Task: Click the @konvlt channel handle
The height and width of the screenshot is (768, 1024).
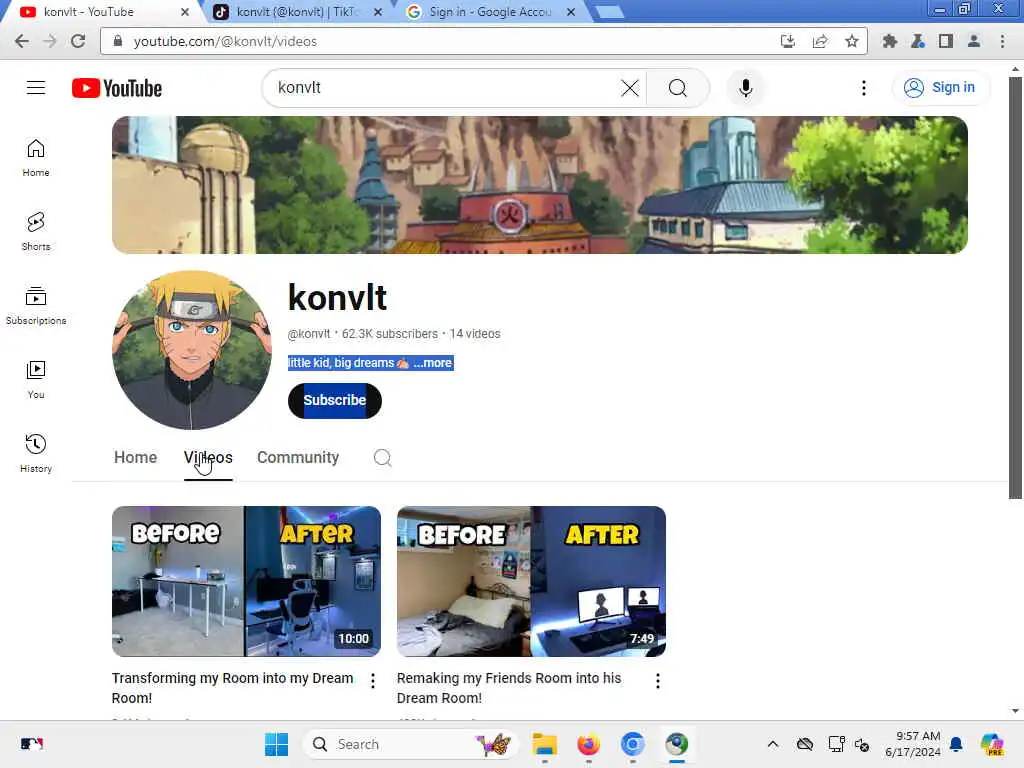Action: click(x=309, y=334)
